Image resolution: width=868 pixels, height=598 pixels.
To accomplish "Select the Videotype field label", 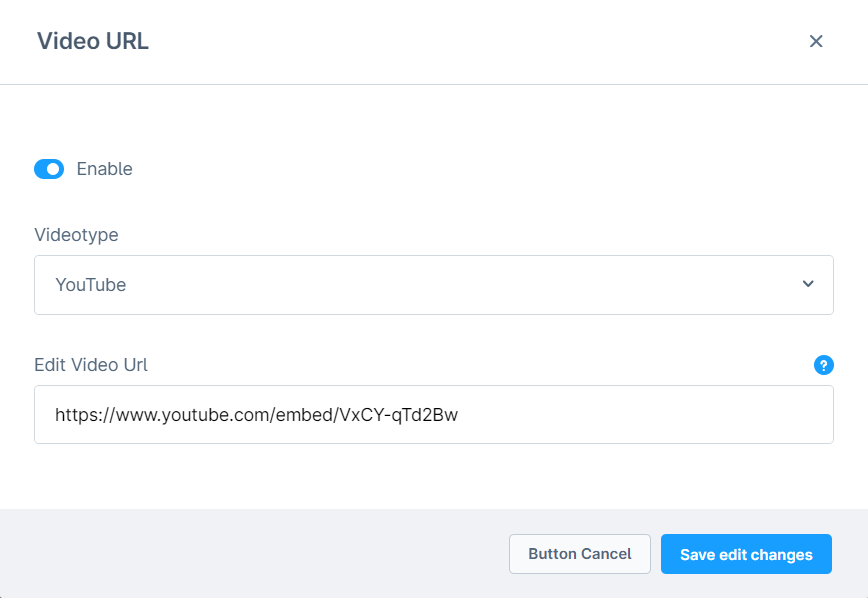I will [76, 234].
